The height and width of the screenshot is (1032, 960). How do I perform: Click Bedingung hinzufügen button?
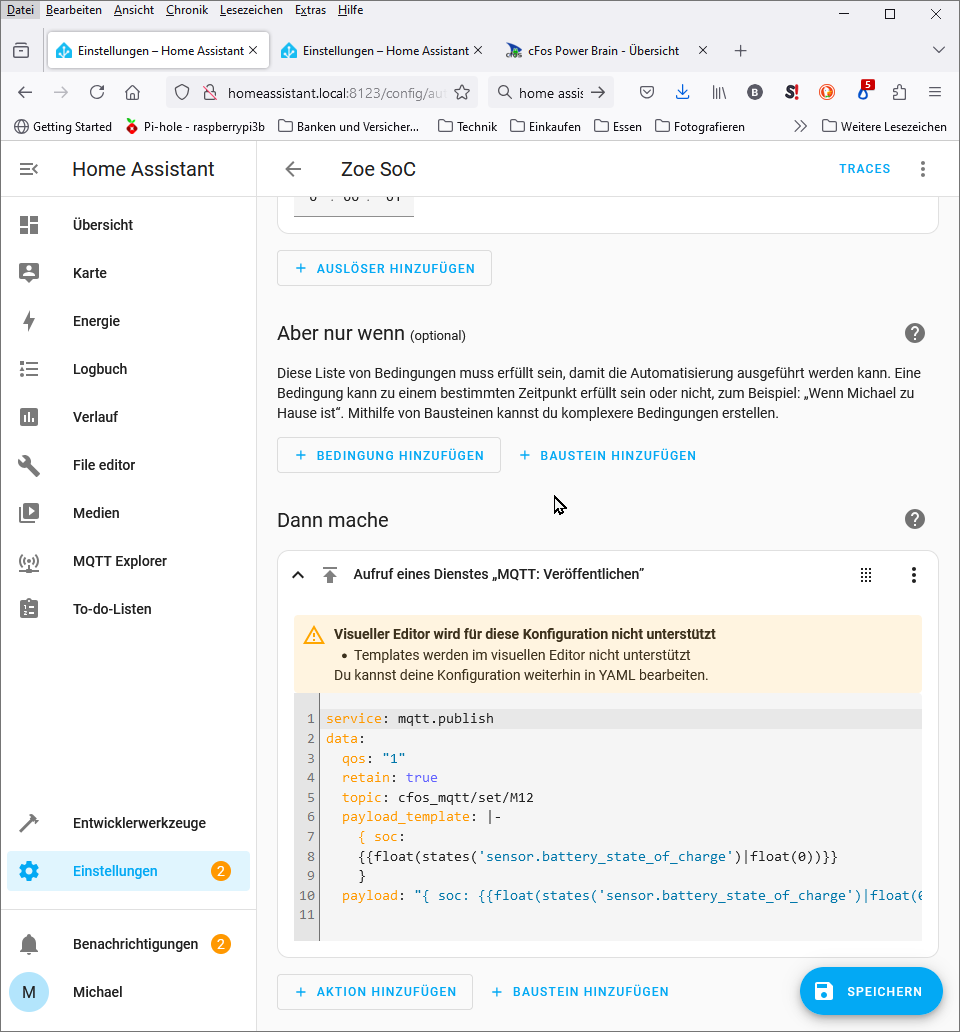click(389, 455)
